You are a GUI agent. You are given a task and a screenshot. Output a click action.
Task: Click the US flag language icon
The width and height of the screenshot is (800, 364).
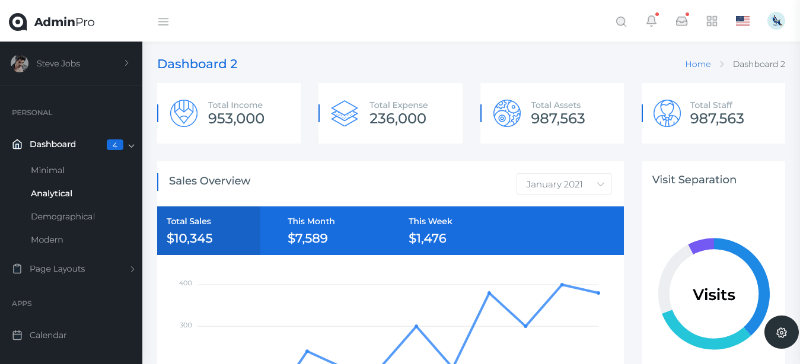click(743, 21)
